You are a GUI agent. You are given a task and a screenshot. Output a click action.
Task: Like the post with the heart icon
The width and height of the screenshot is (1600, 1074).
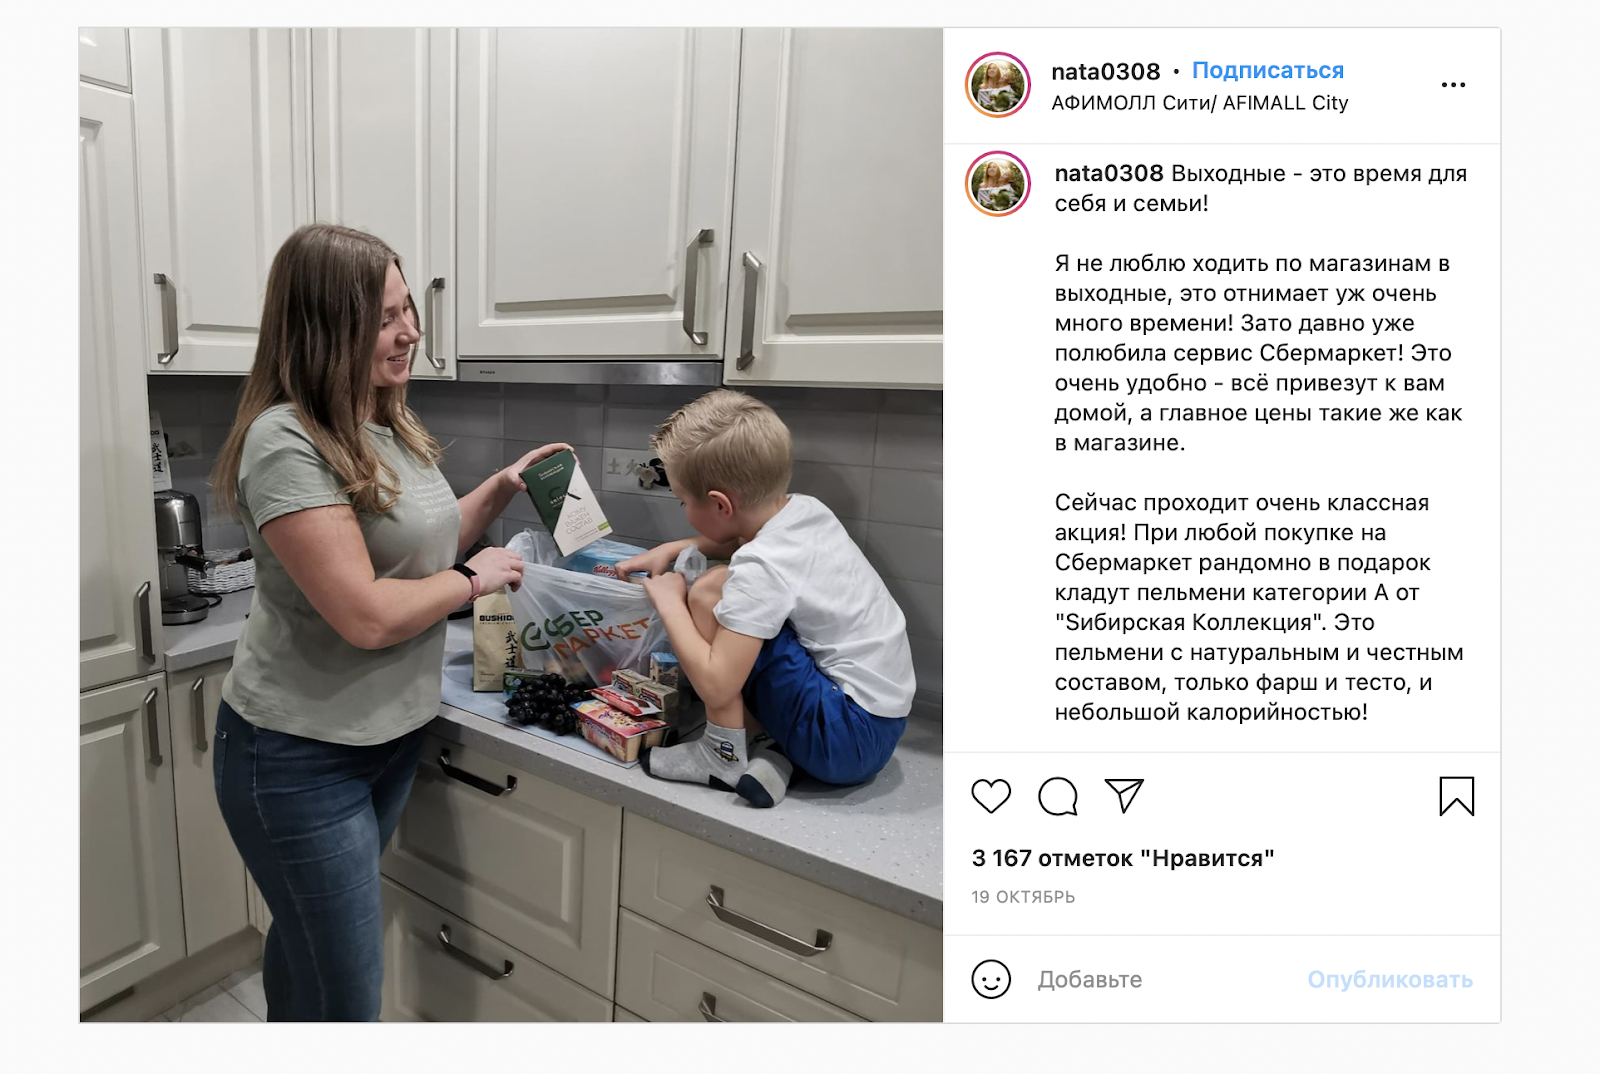(x=991, y=796)
